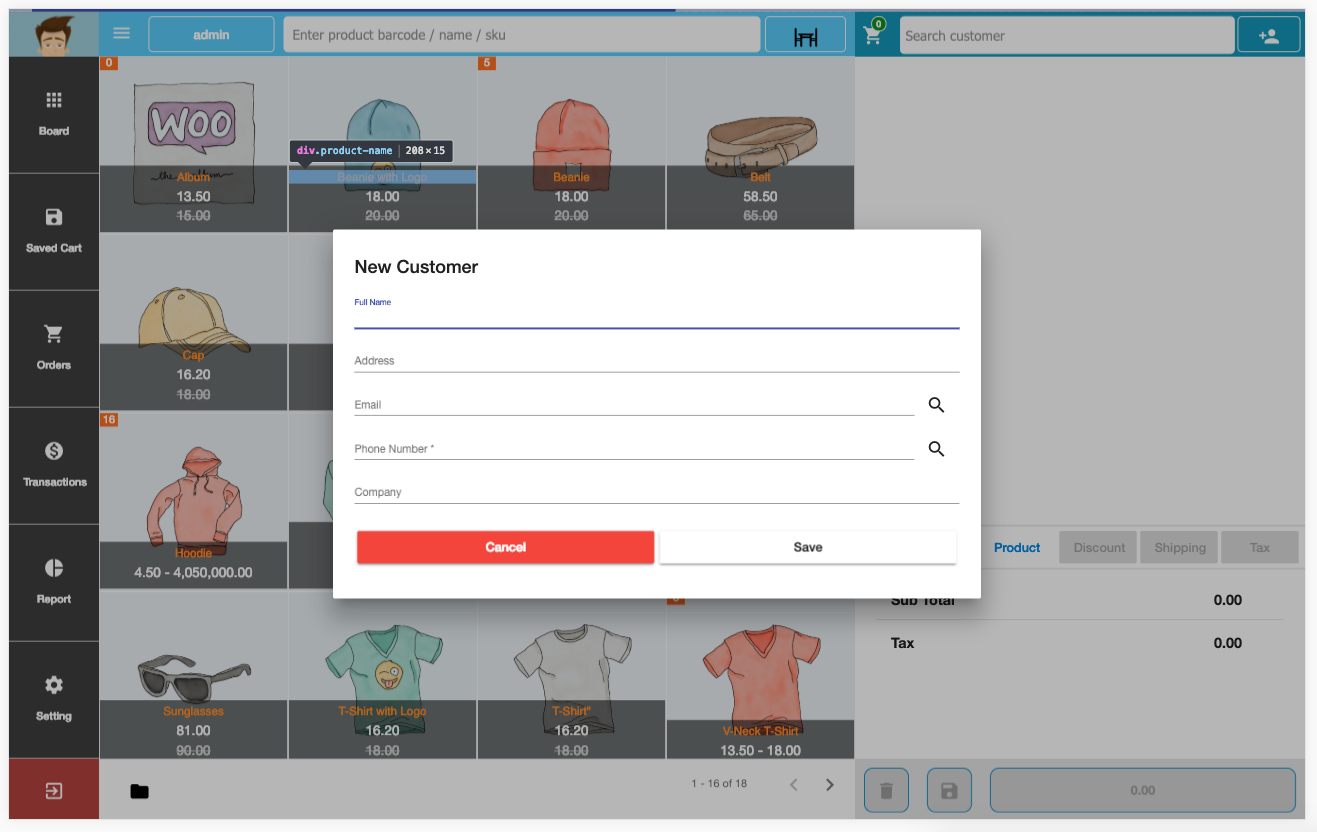1317x832 pixels.
Task: Search by email magnifier icon
Action: 936,405
